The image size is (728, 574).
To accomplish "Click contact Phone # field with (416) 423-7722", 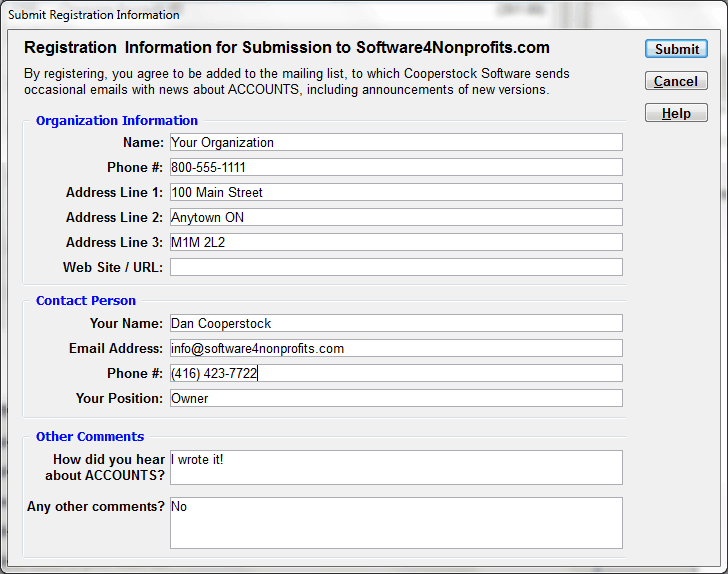I will pyautogui.click(x=396, y=373).
